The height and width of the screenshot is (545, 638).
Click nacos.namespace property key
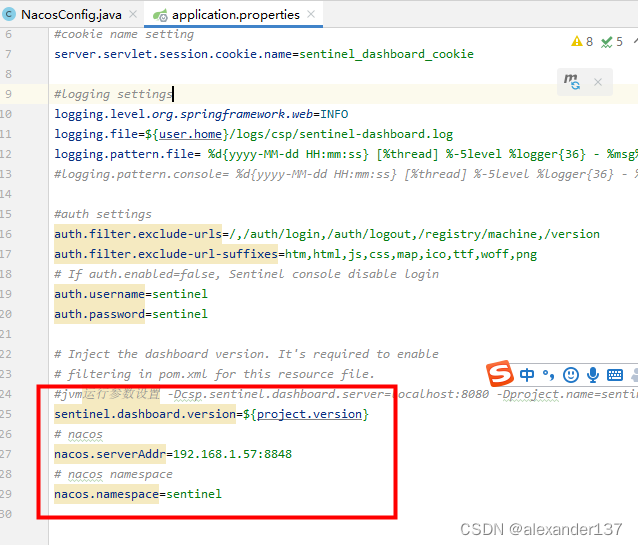tap(106, 494)
